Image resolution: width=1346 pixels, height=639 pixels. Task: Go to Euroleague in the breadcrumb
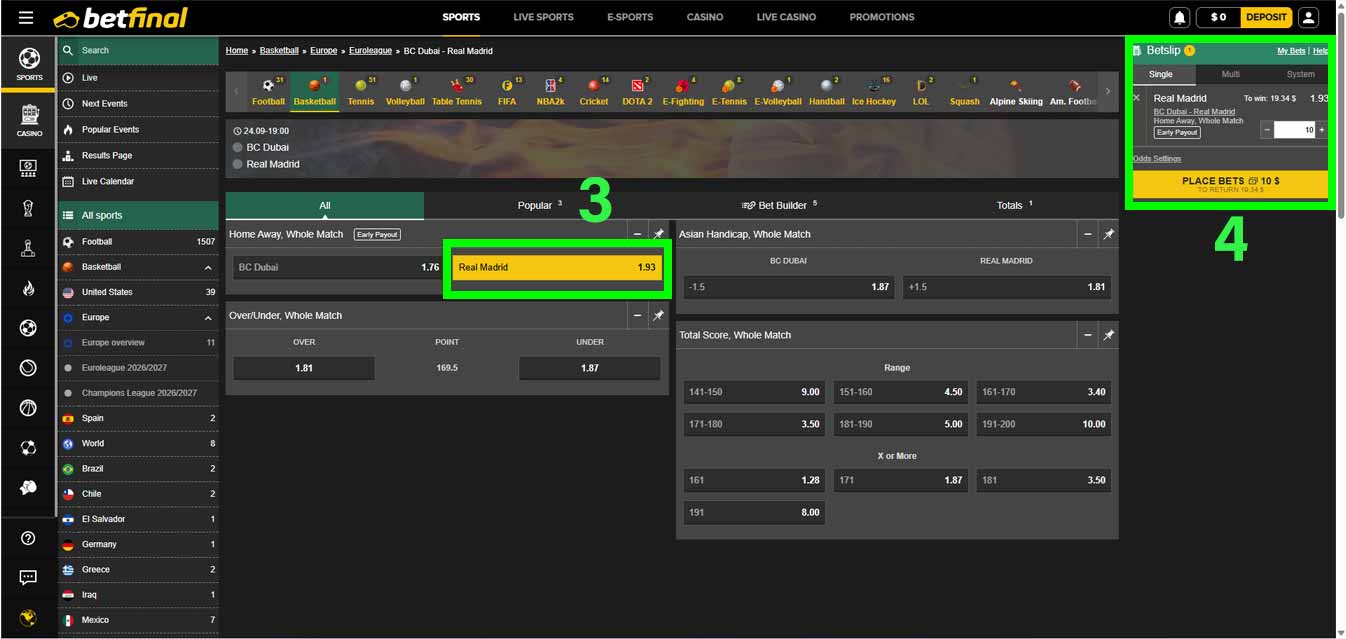coord(370,50)
